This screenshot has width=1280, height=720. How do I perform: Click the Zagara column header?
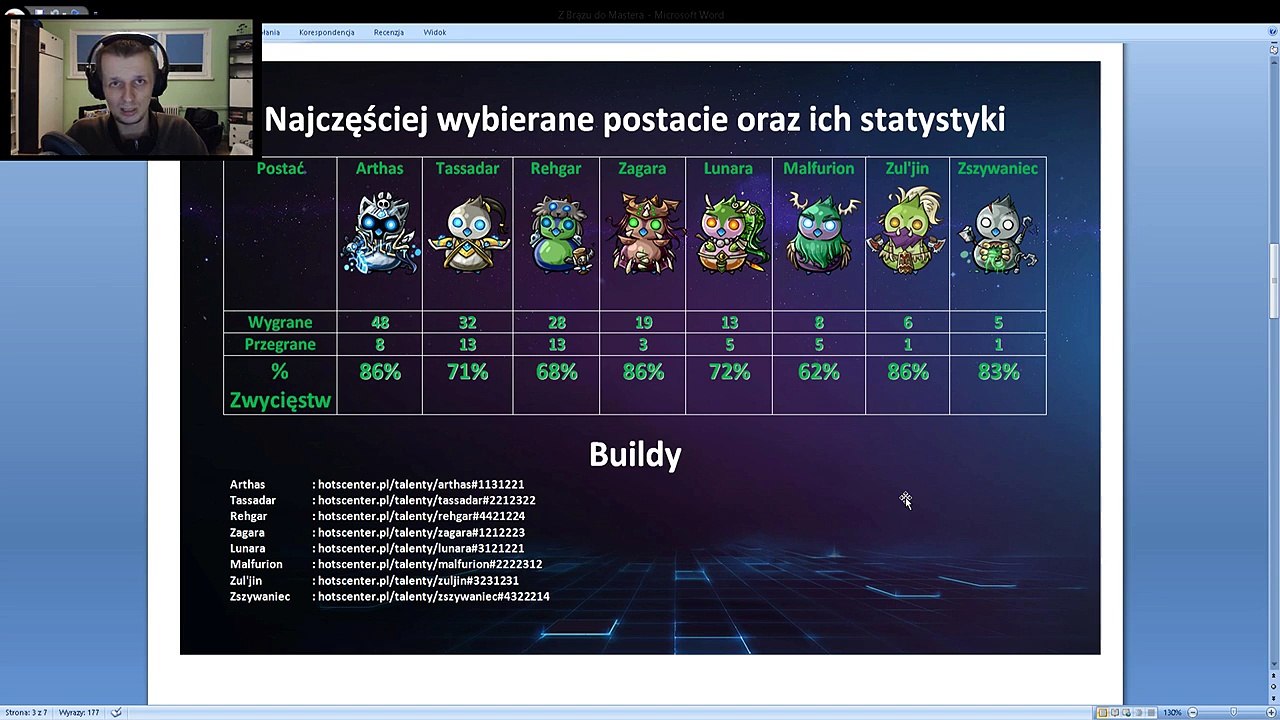642,169
